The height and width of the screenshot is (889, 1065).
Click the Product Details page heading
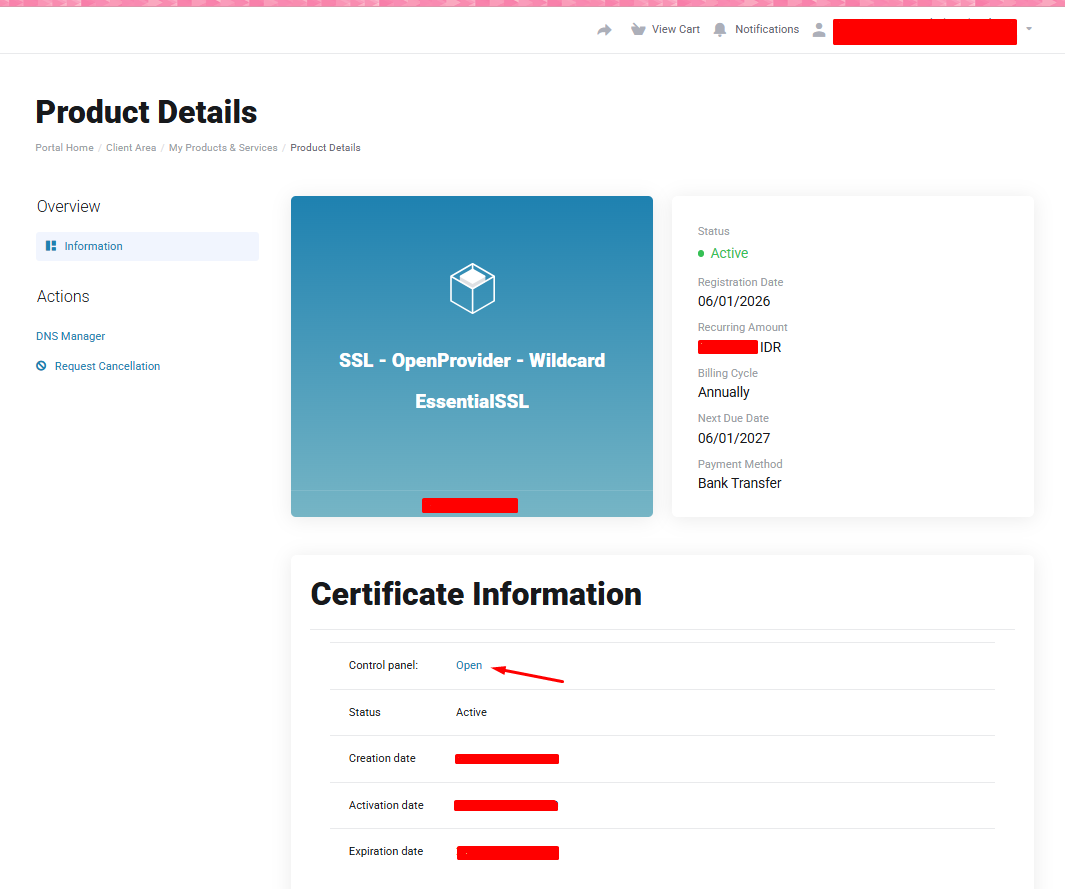[146, 112]
